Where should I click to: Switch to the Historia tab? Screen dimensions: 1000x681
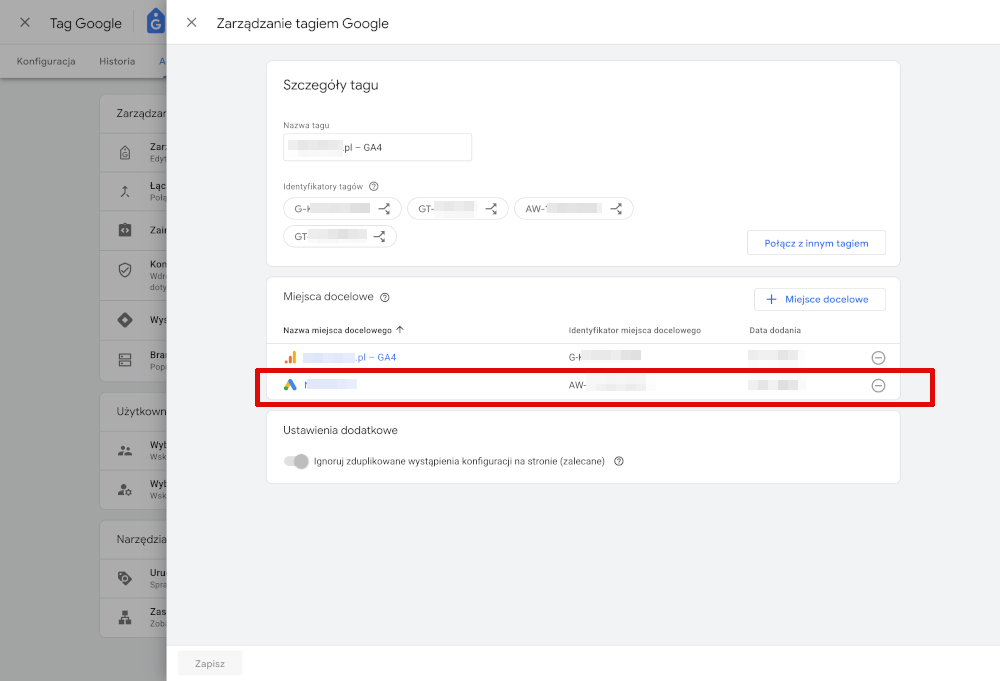pos(117,61)
